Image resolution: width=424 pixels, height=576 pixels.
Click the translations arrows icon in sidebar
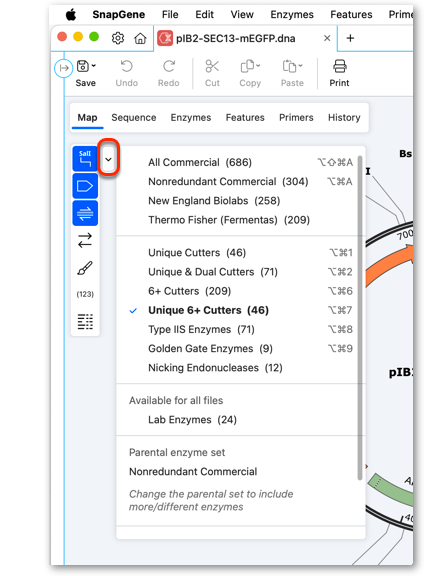pyautogui.click(x=85, y=241)
